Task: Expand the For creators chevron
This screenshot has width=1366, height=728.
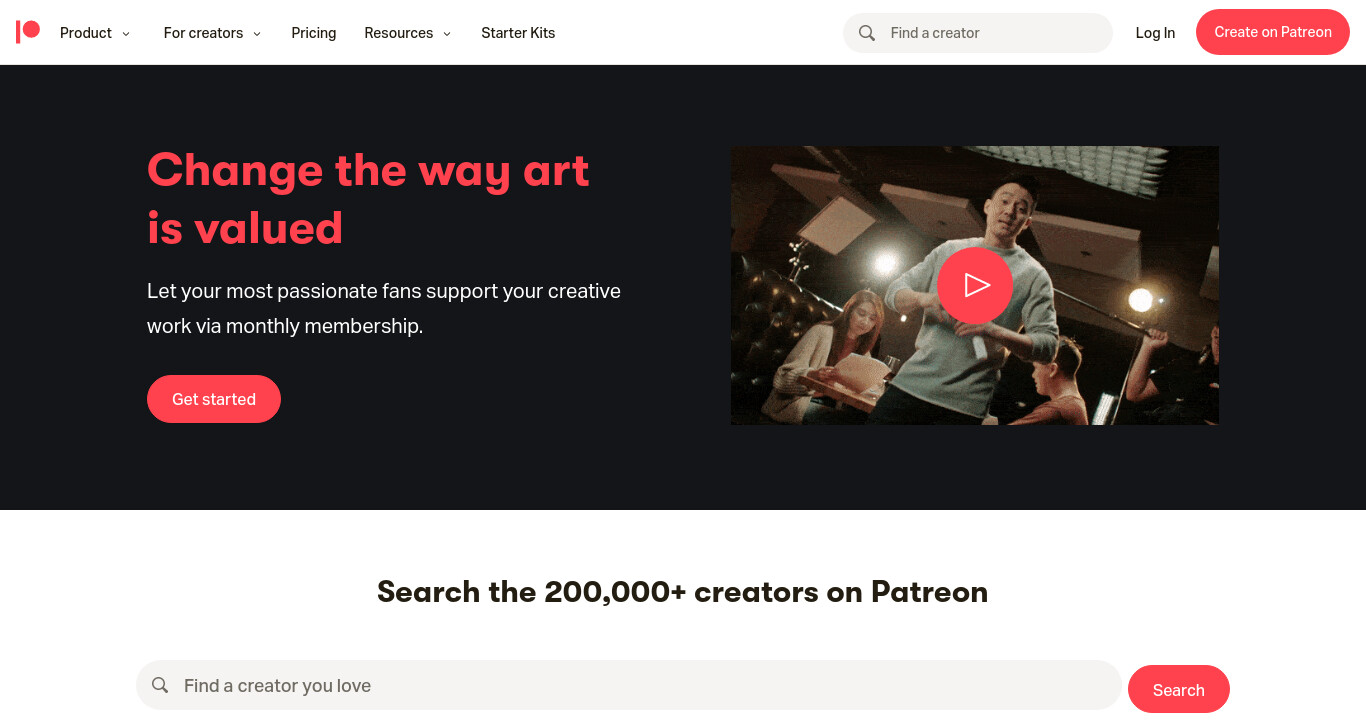Action: tap(257, 34)
